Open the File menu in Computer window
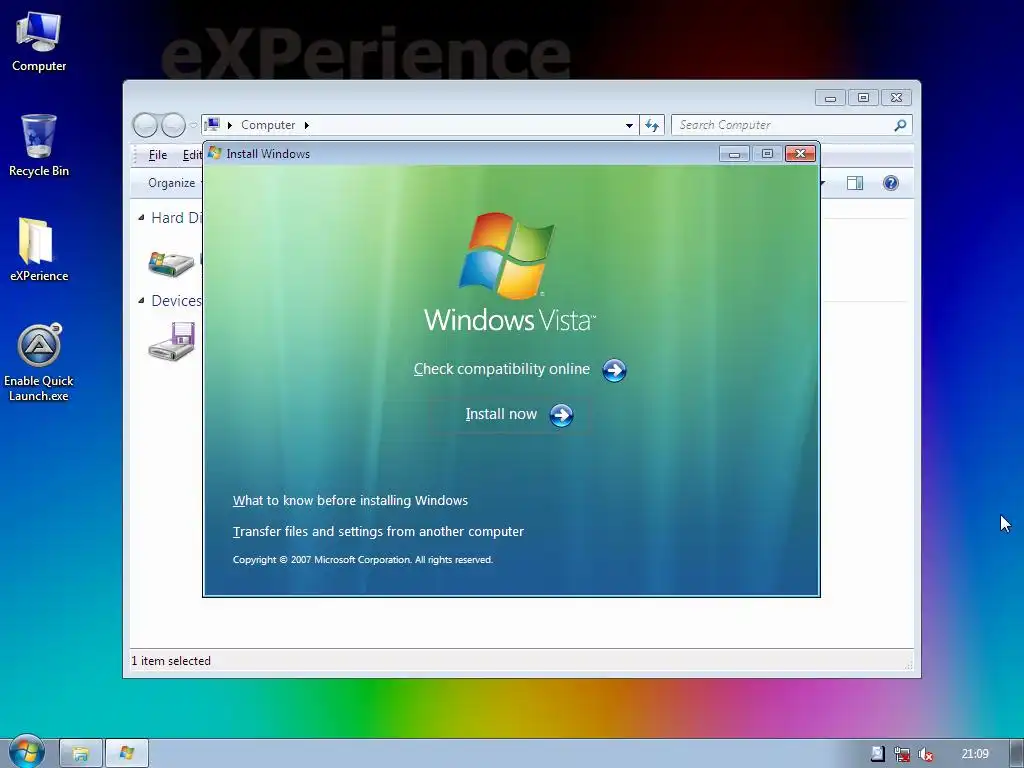This screenshot has width=1024, height=768. pyautogui.click(x=157, y=155)
